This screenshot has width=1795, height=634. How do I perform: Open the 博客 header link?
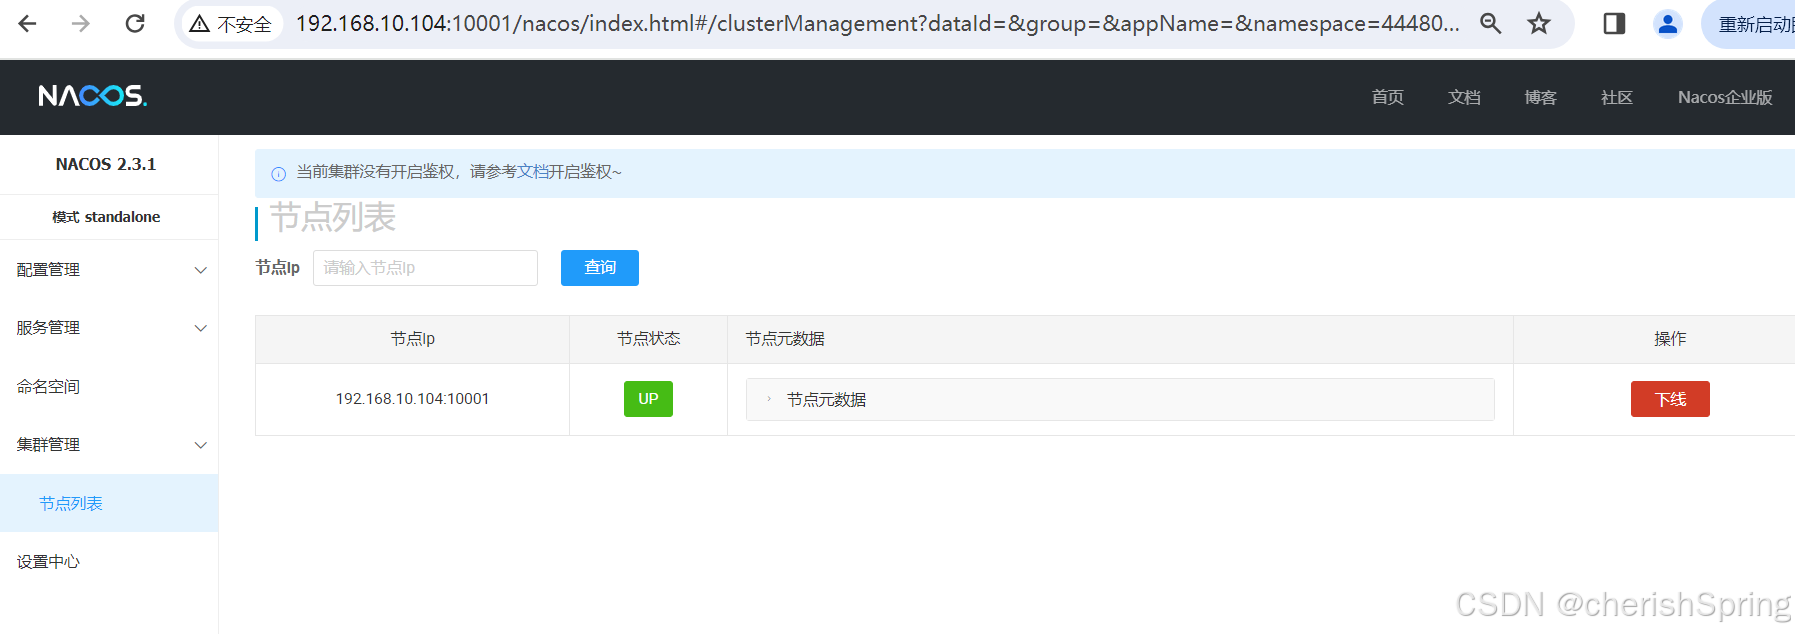tap(1540, 97)
